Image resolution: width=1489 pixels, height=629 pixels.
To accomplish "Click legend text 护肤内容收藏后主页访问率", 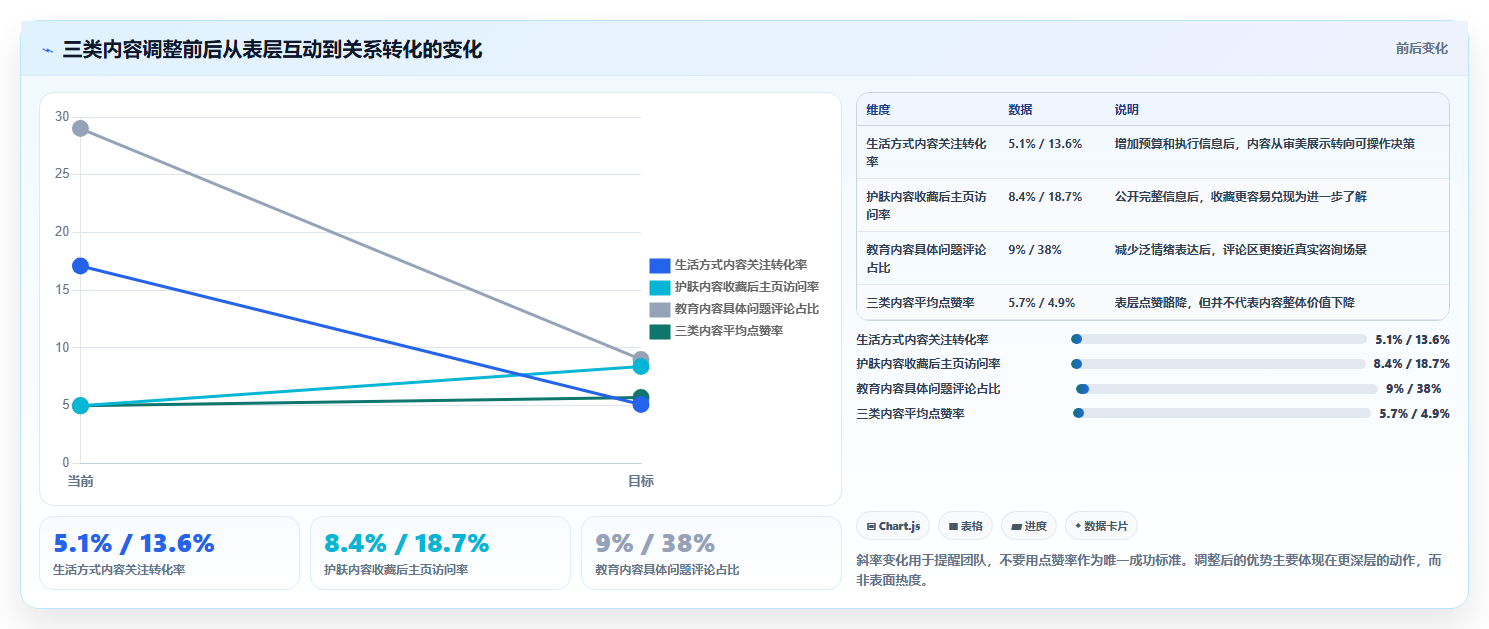I will (x=747, y=287).
